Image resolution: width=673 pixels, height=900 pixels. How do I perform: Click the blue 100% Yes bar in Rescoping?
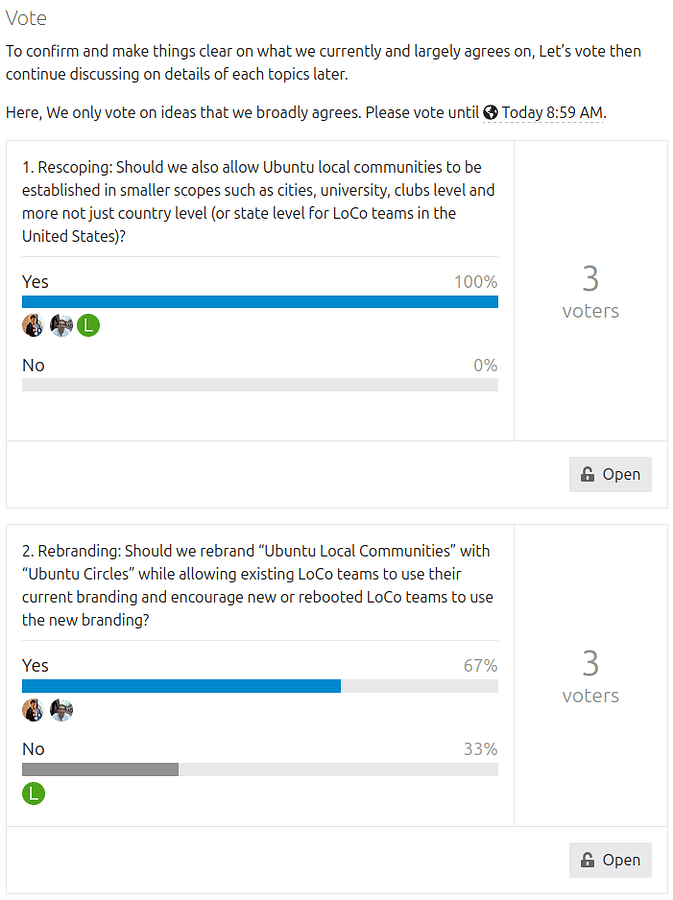[x=259, y=301]
